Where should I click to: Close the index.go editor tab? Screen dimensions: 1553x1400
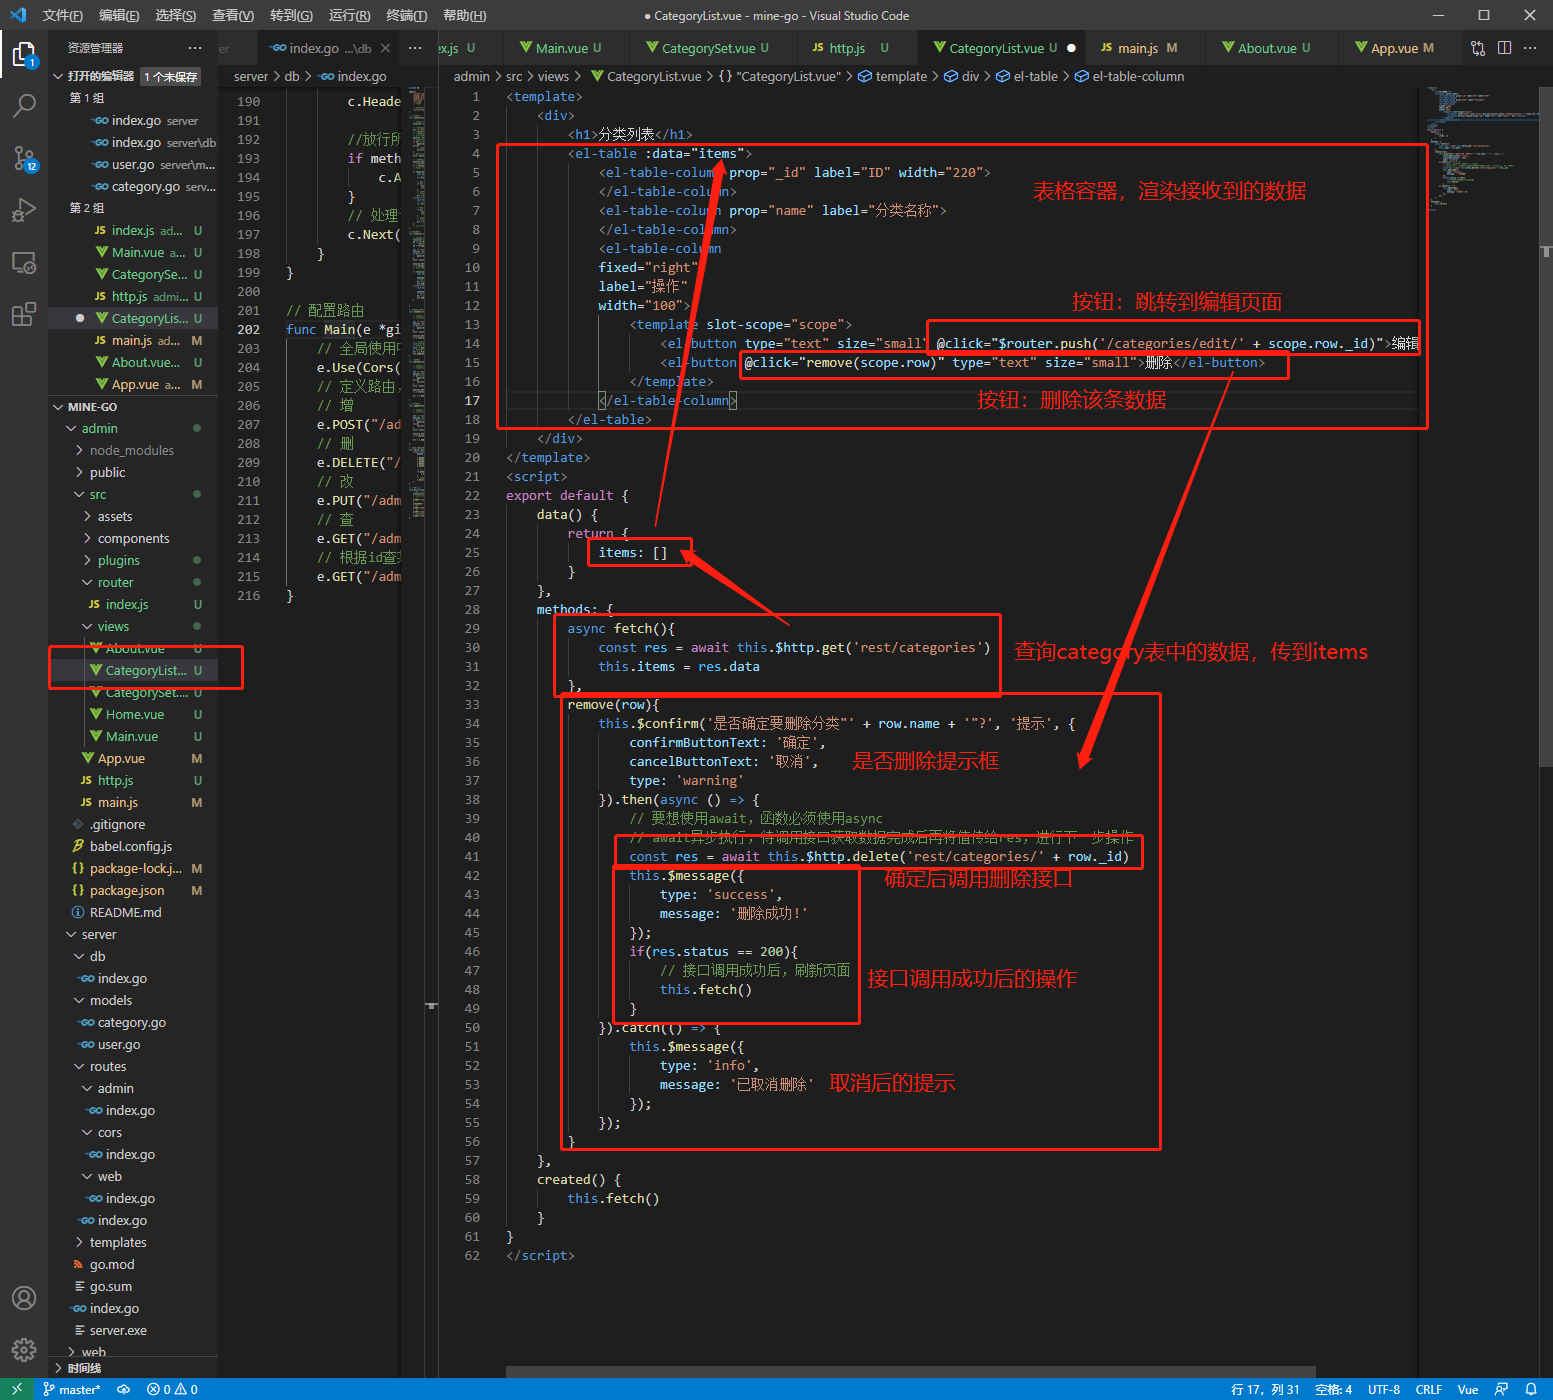click(x=385, y=48)
